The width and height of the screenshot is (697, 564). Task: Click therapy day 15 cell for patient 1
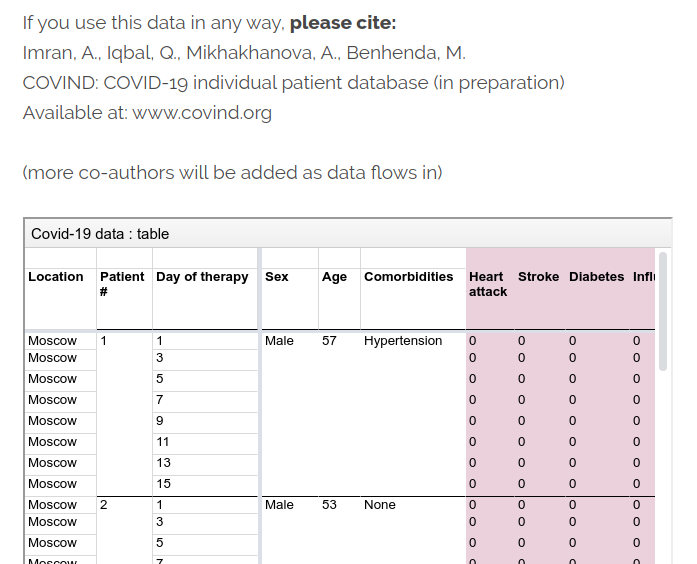click(x=164, y=484)
